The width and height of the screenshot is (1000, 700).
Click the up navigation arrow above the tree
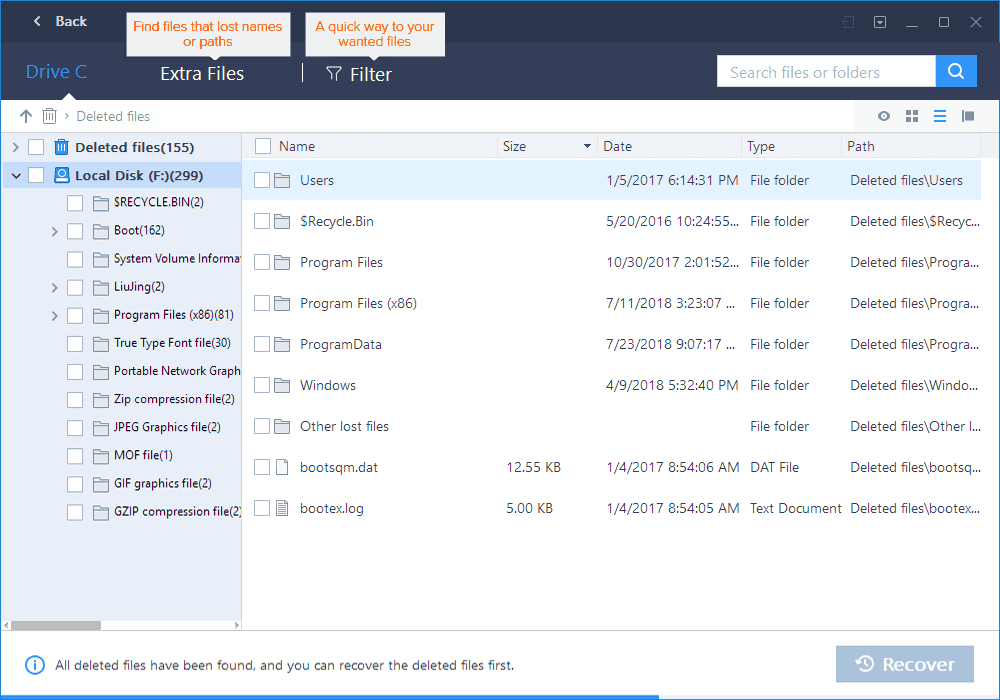click(x=25, y=116)
